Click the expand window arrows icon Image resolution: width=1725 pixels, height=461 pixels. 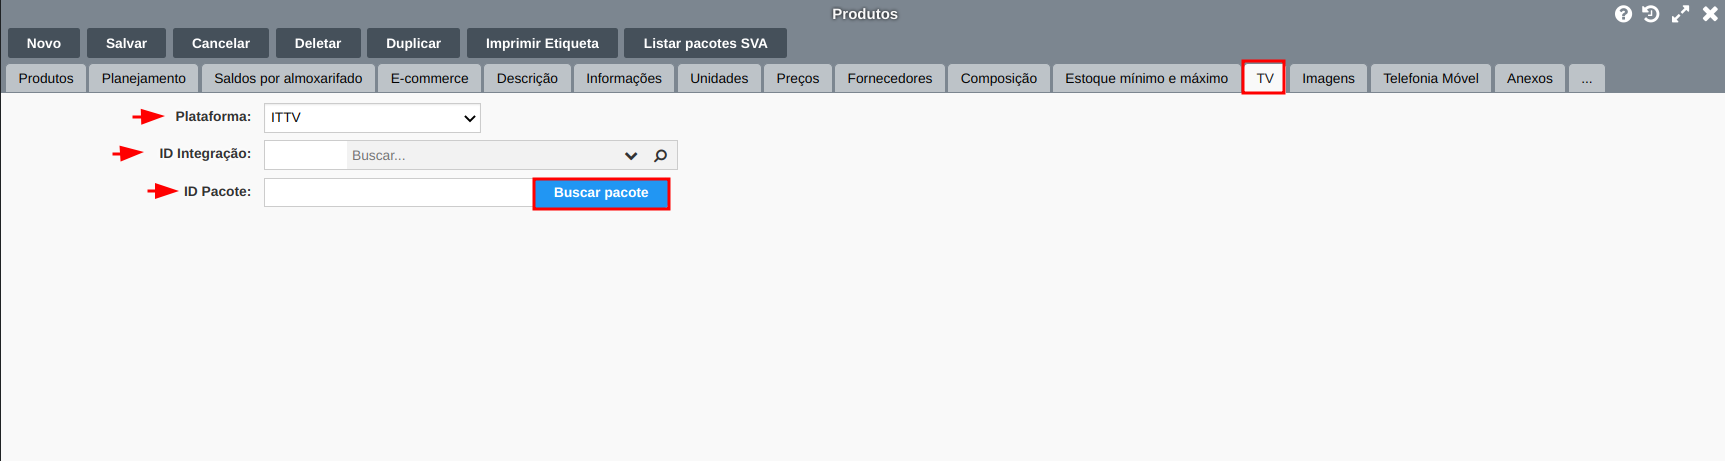click(x=1680, y=14)
